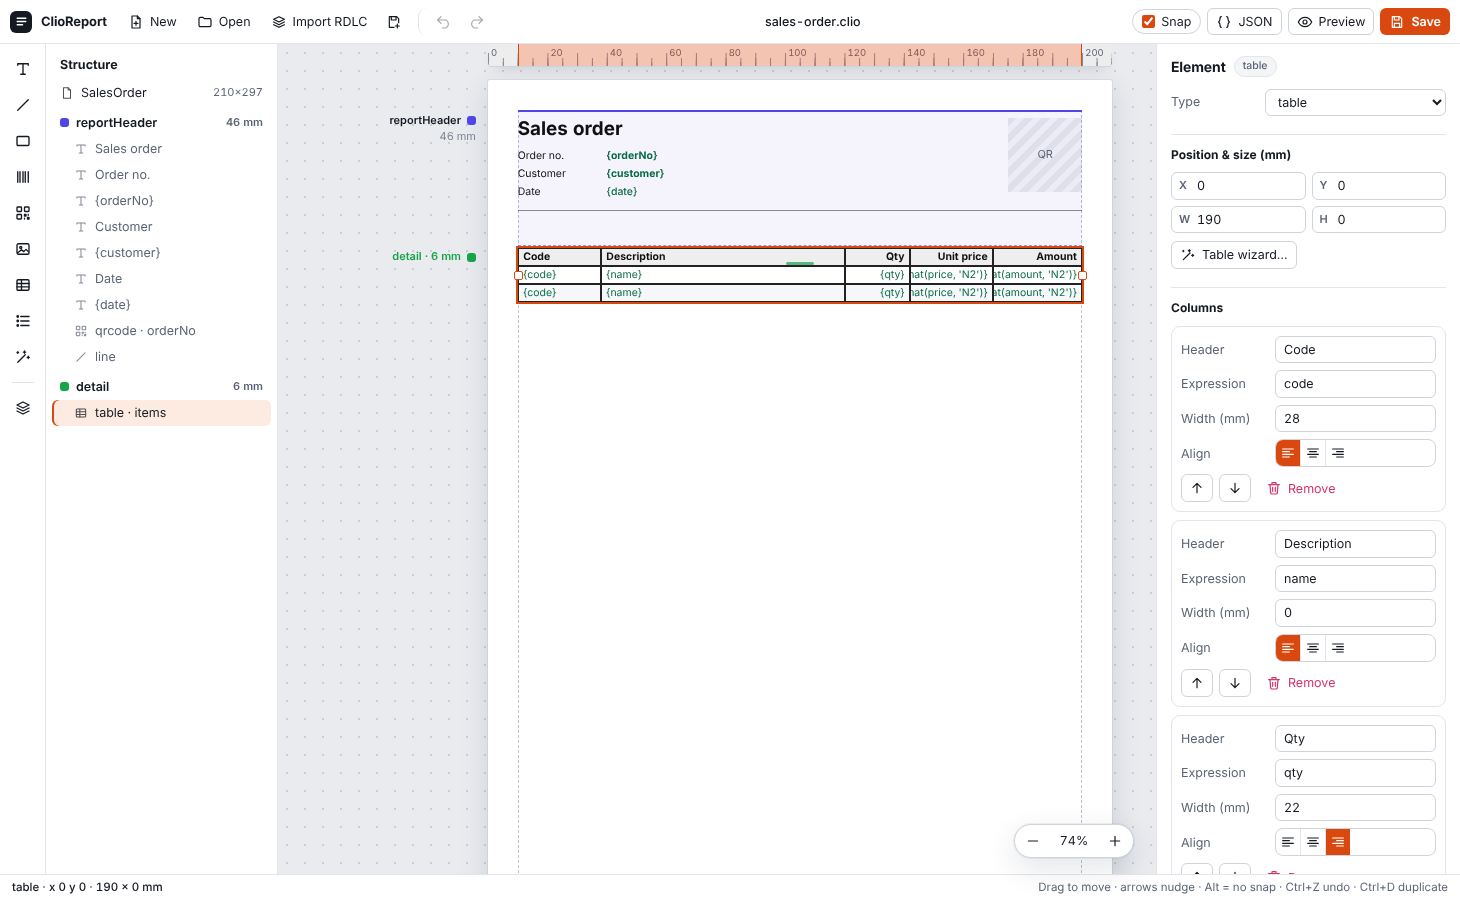Set Code column align right
This screenshot has height=900, width=1460.
pos(1338,454)
